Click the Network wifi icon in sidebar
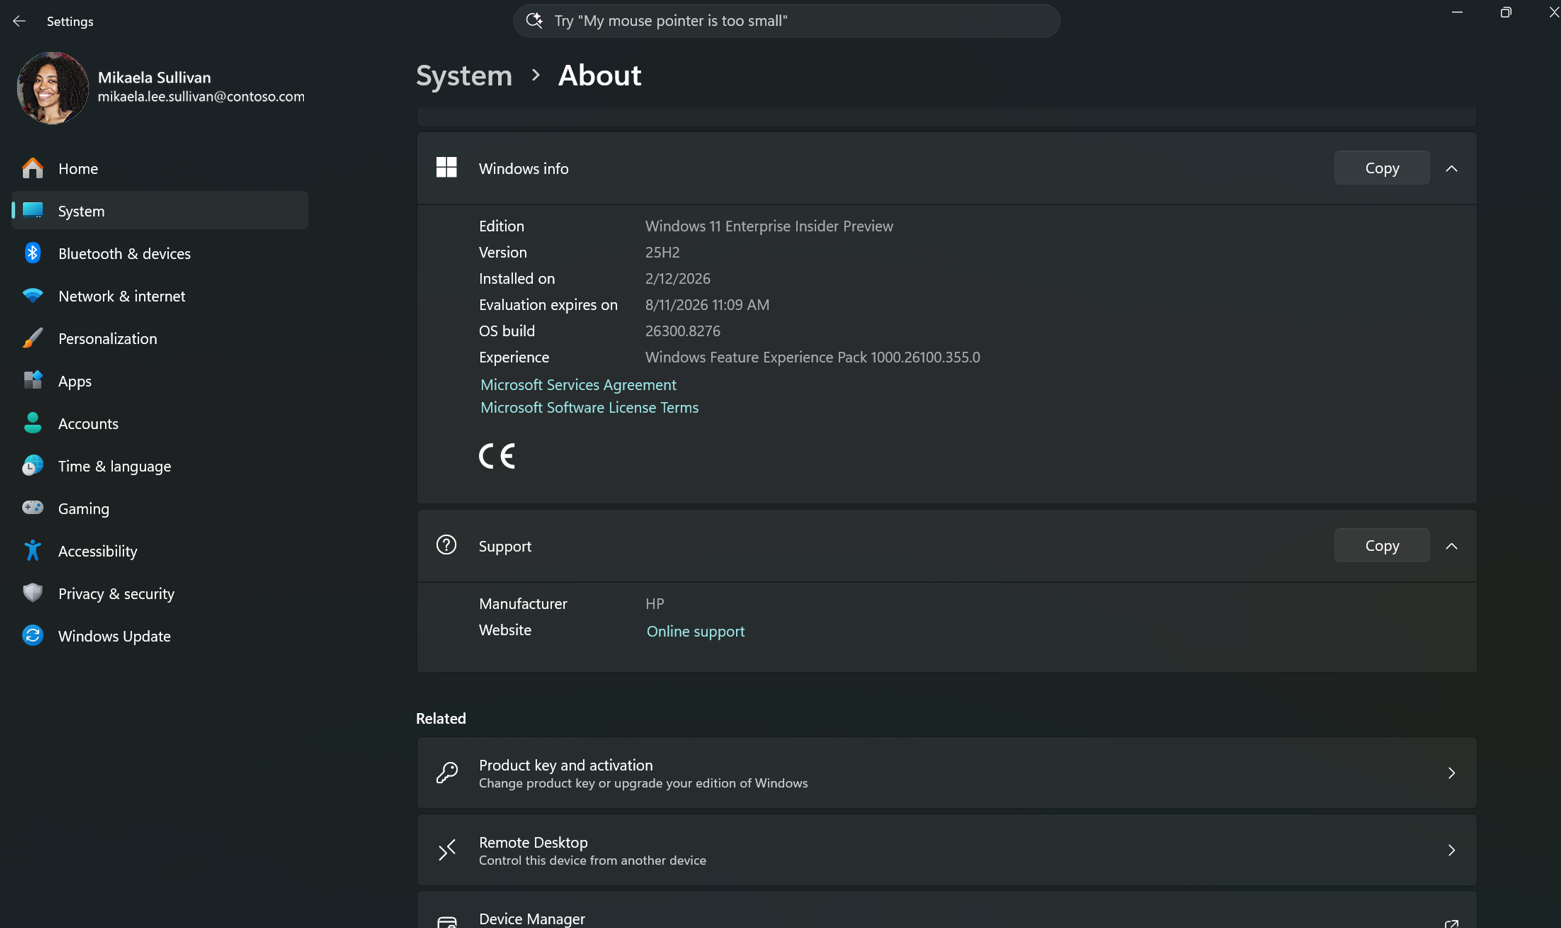 click(x=33, y=296)
